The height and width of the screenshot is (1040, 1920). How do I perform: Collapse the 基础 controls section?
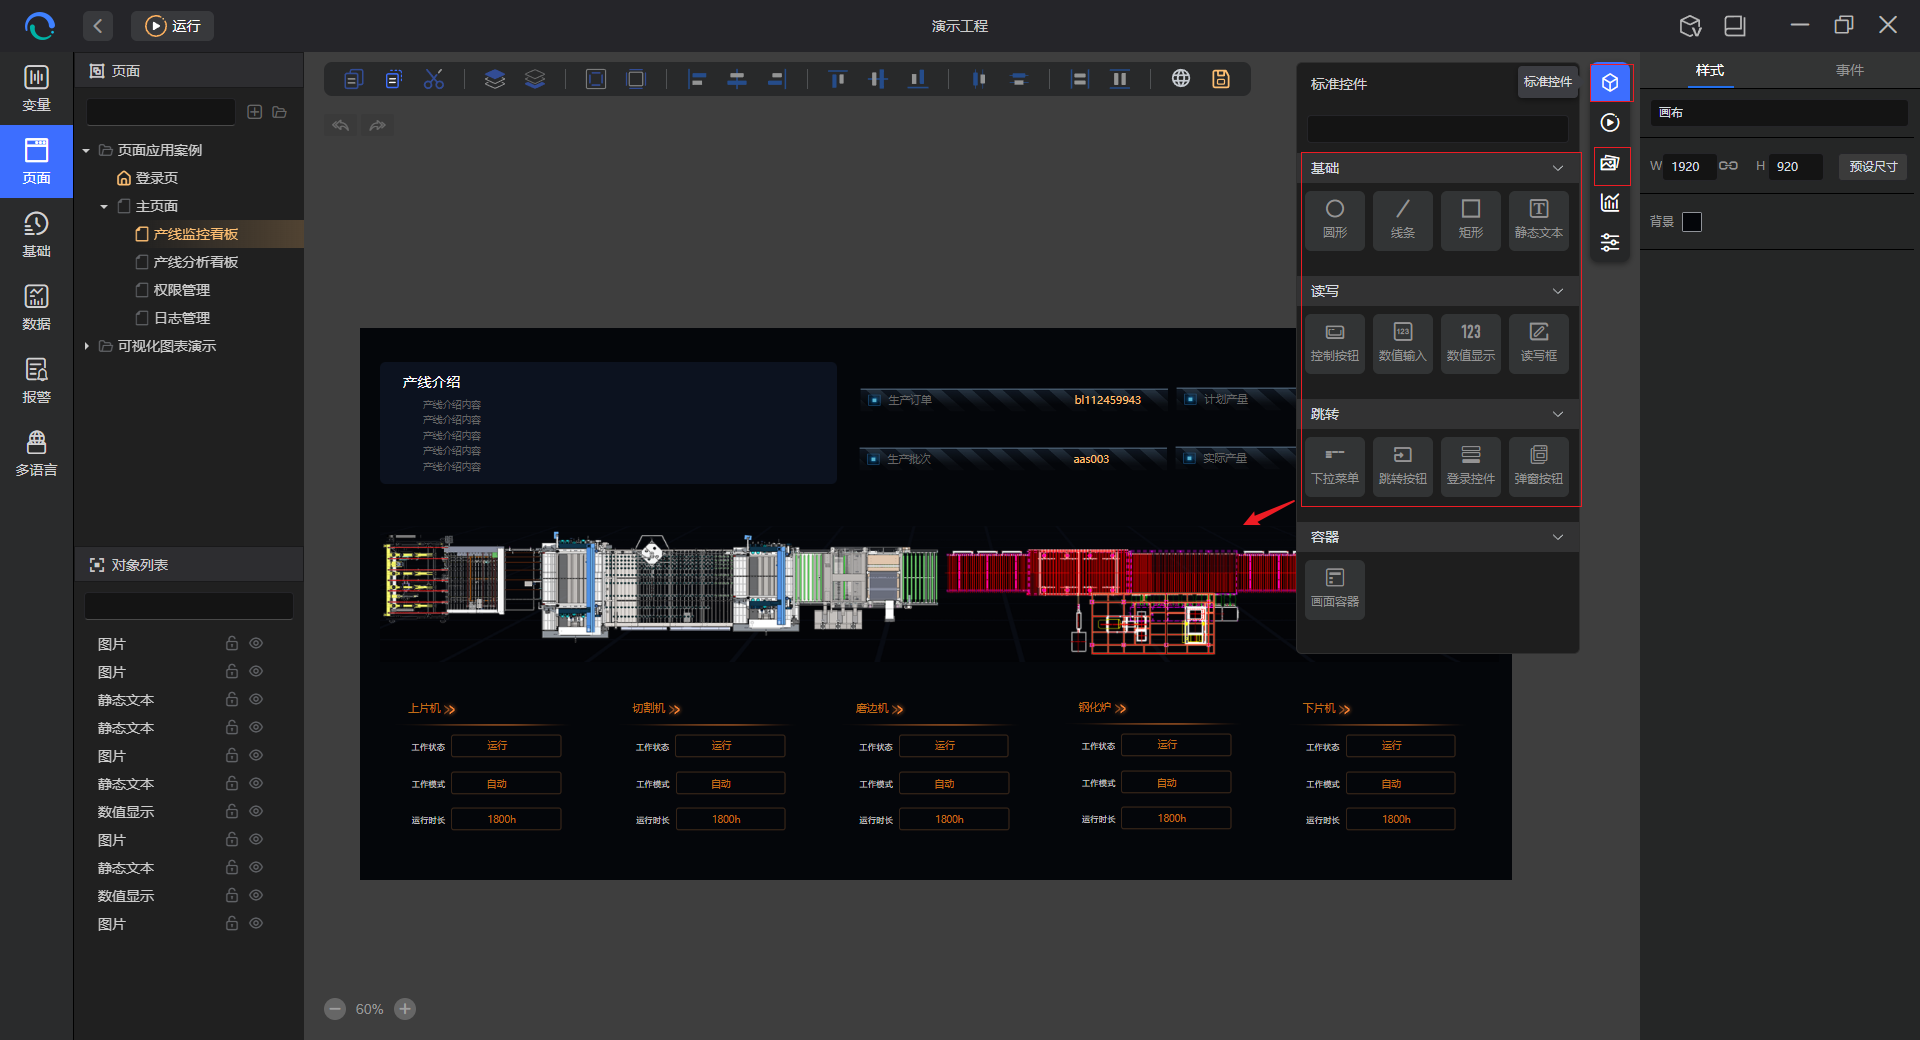(x=1558, y=168)
